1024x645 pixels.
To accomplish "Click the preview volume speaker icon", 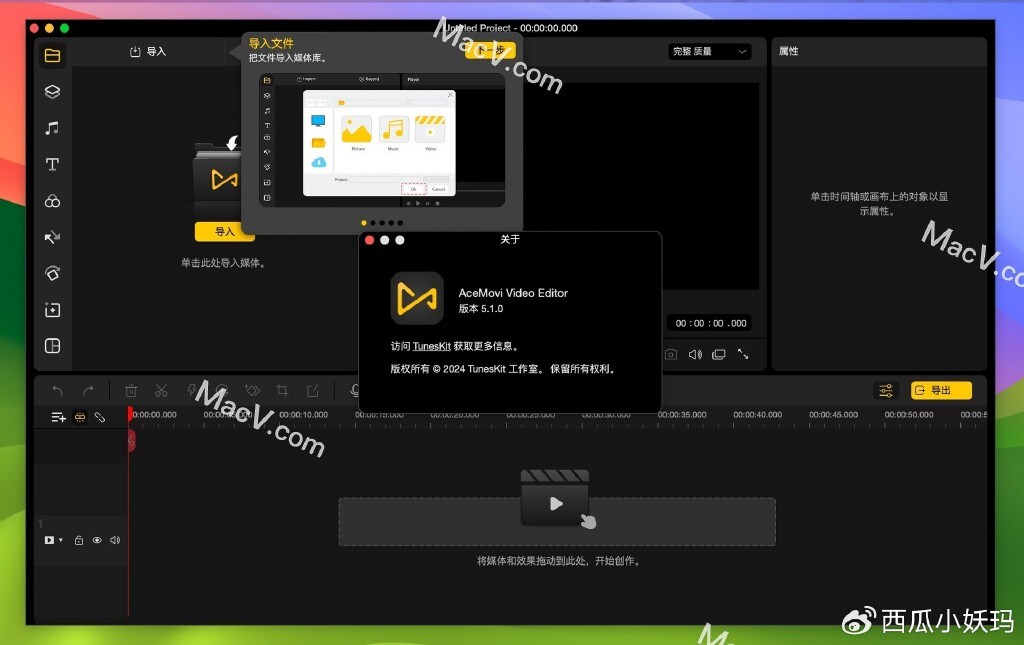I will tap(695, 354).
